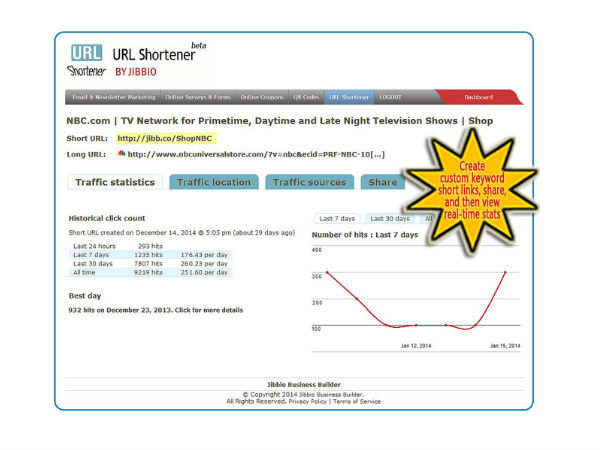This screenshot has width=600, height=450.
Task: Show Last 30 days chart range
Action: (x=389, y=218)
